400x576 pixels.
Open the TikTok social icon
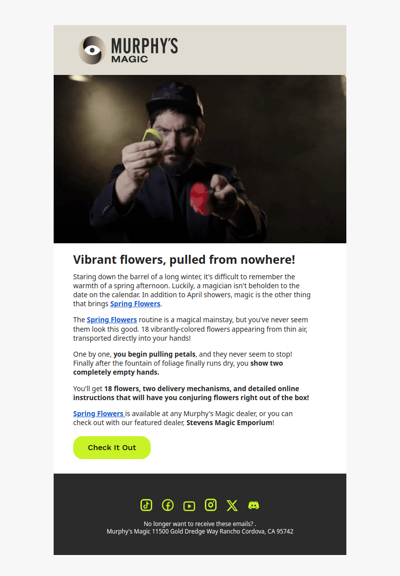click(x=146, y=505)
